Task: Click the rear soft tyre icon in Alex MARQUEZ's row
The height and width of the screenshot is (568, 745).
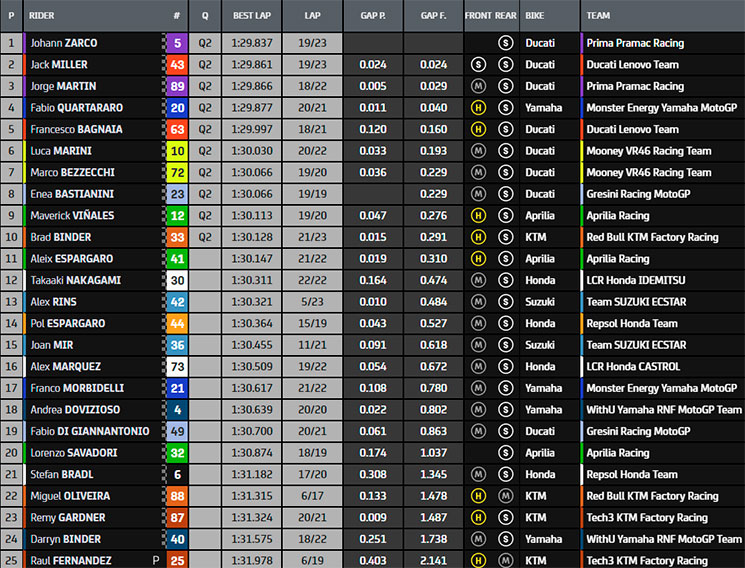Action: (506, 366)
